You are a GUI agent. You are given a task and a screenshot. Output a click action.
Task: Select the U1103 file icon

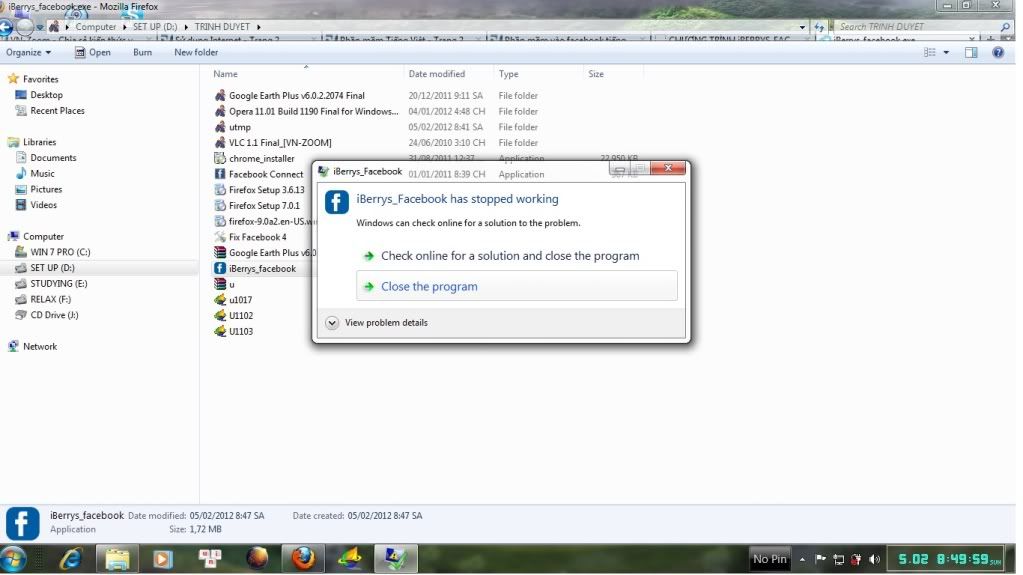[220, 331]
